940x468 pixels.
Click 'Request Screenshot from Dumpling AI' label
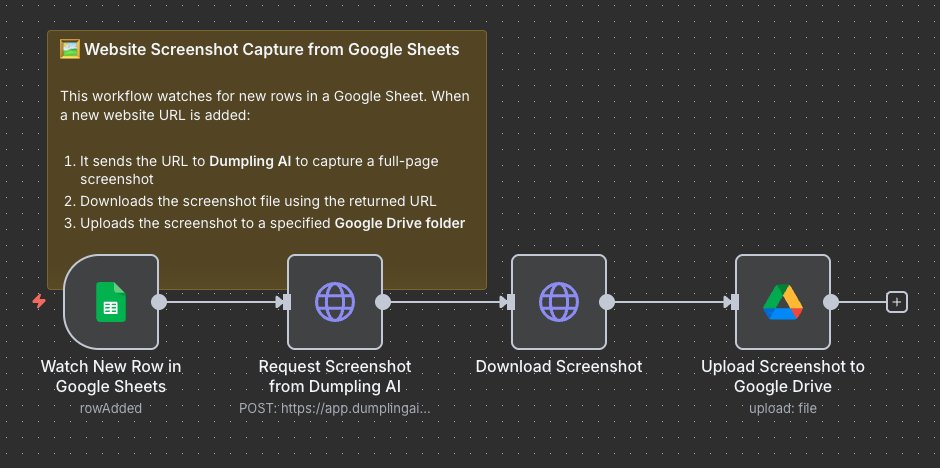click(x=335, y=376)
